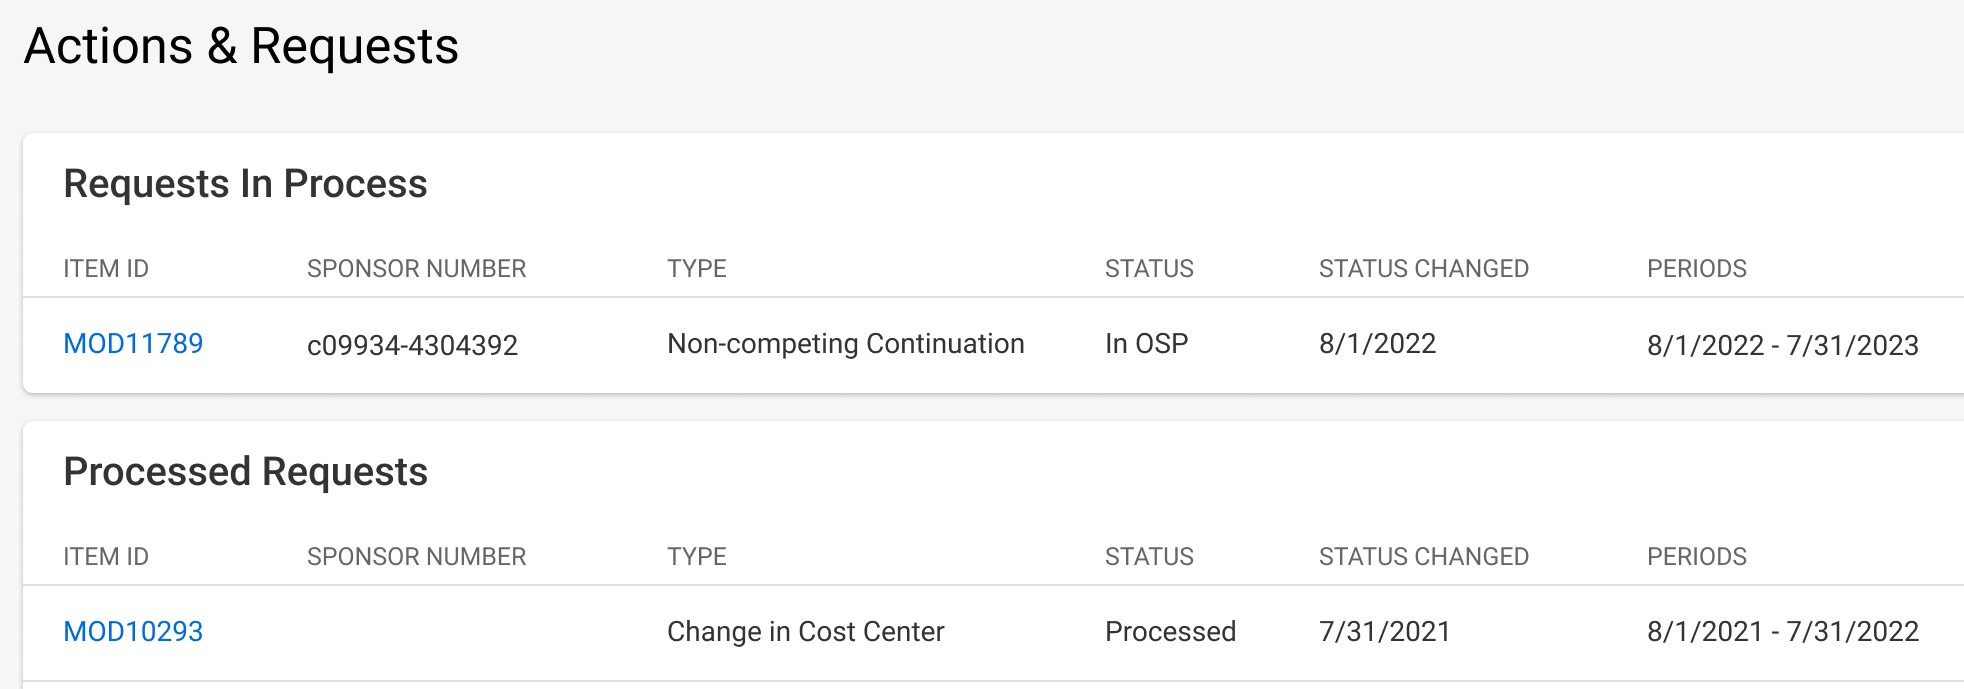
Task: Open the MOD11789 request link
Action: (x=133, y=344)
